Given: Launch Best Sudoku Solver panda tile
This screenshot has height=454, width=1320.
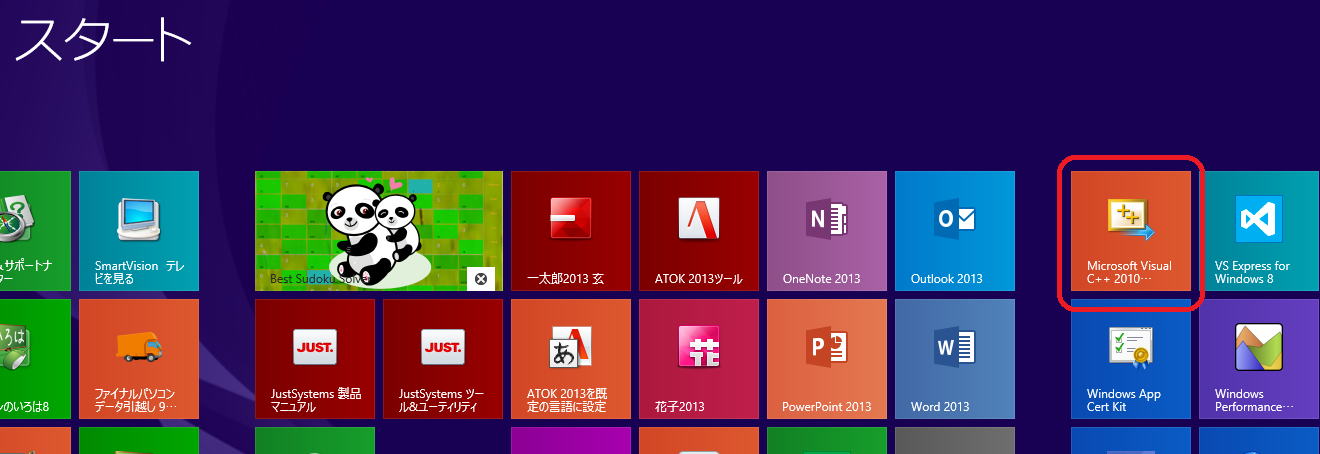Looking at the screenshot, I should pyautogui.click(x=379, y=231).
